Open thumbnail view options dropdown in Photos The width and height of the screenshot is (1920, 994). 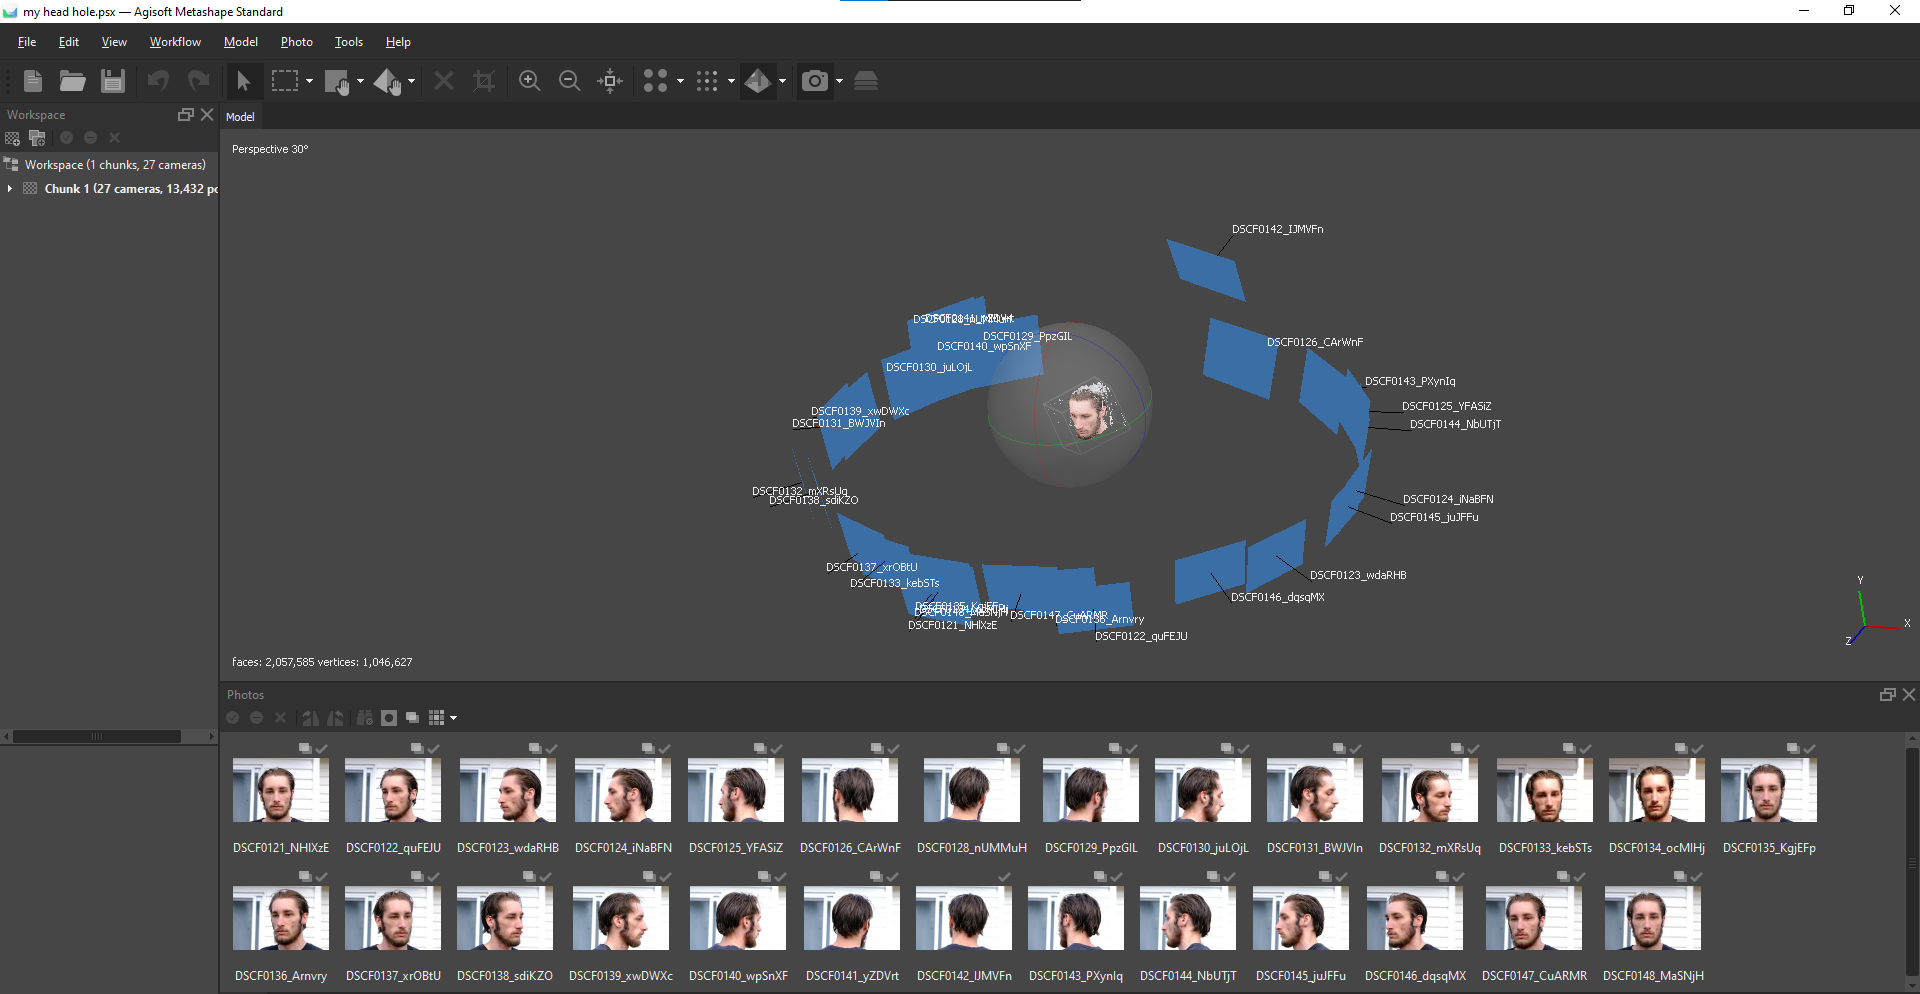pos(453,718)
